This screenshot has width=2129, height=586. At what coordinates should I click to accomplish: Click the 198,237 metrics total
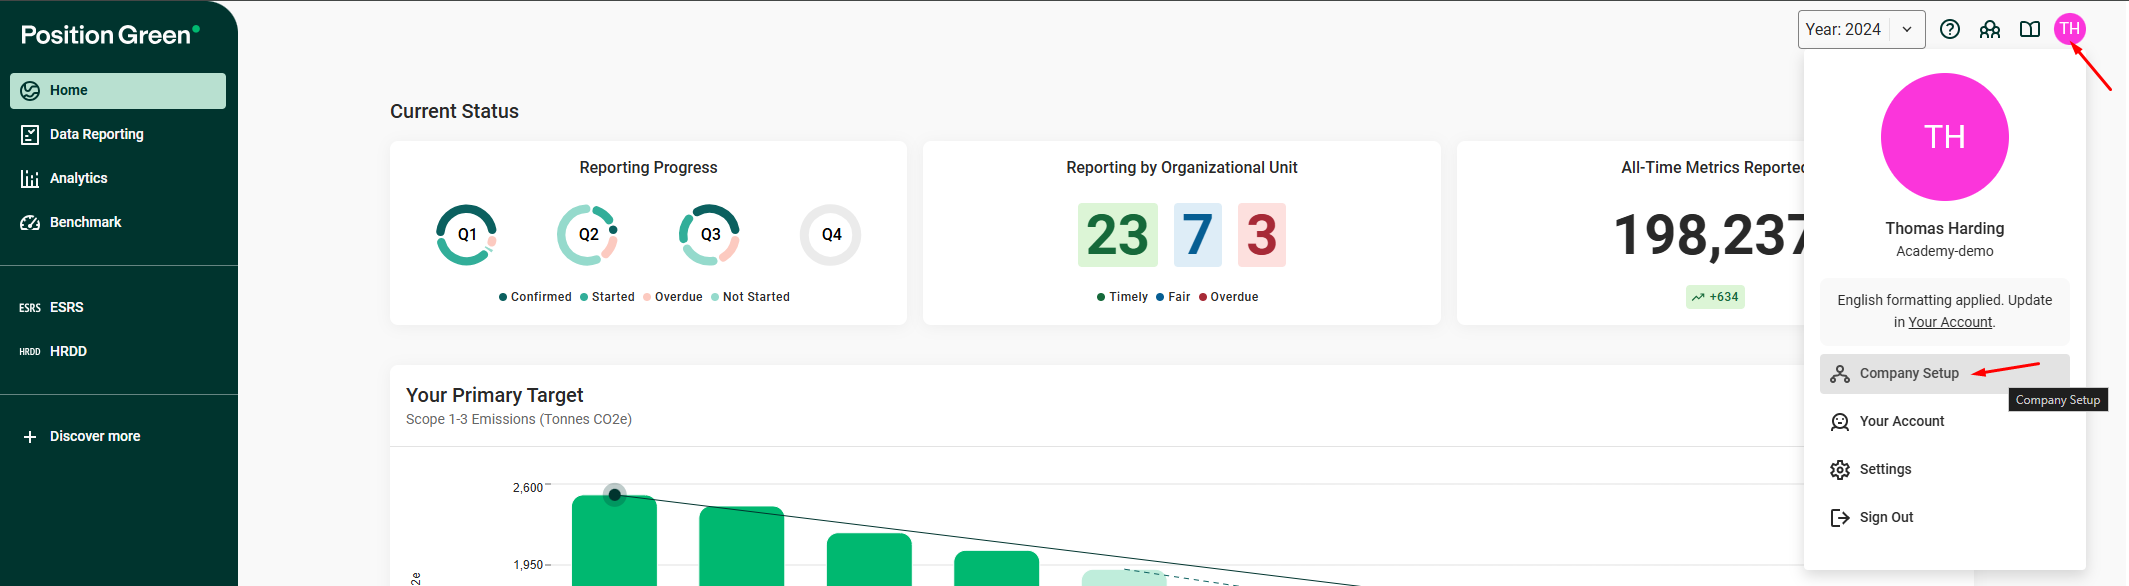pos(1709,235)
